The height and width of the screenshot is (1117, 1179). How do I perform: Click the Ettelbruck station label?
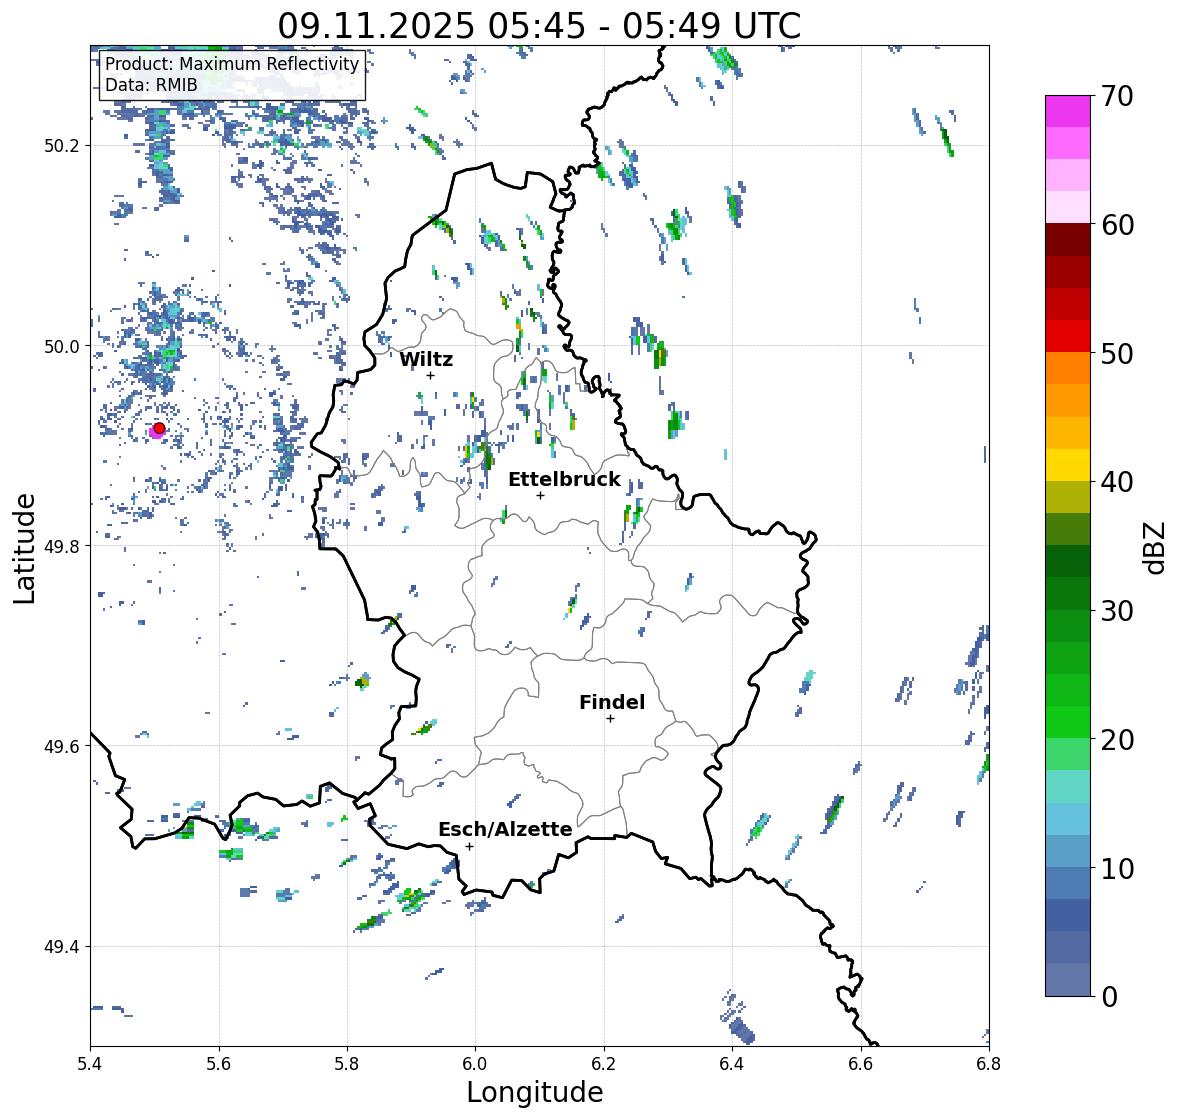(x=564, y=480)
